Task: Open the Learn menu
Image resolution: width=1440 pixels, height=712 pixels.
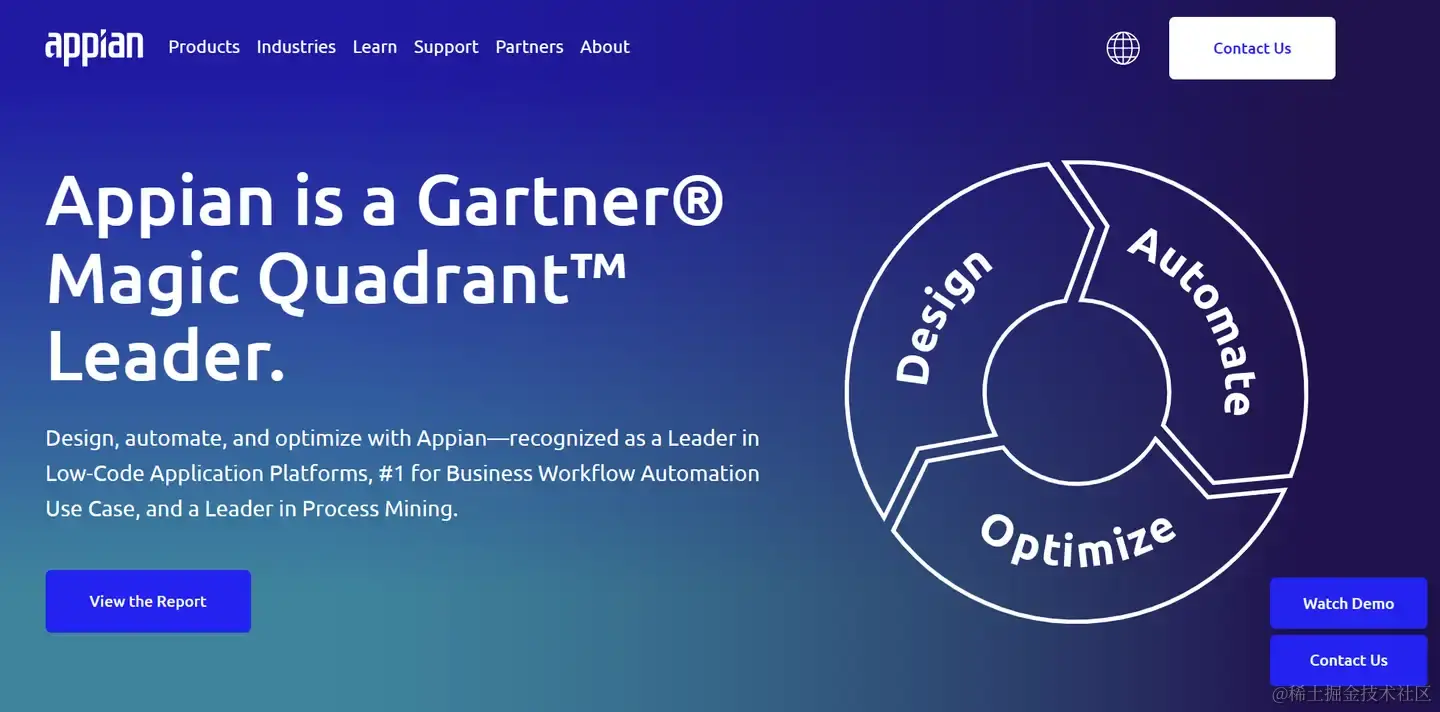Action: tap(375, 47)
